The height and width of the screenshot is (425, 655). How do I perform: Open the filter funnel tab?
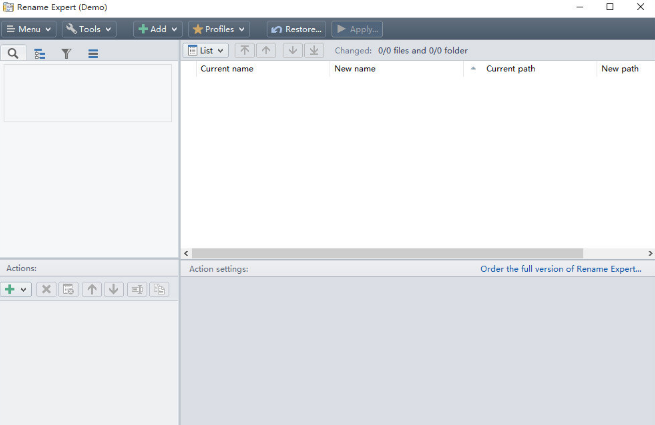tap(66, 53)
